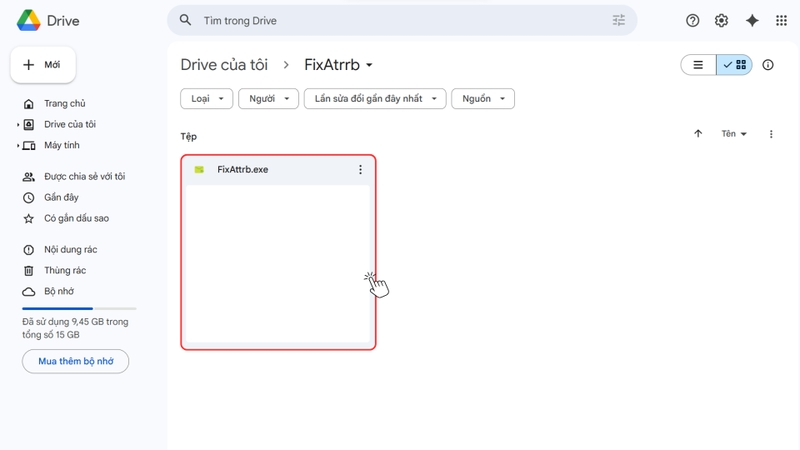The width and height of the screenshot is (800, 450).
Task: Open the Google apps grid
Action: pyautogui.click(x=781, y=20)
